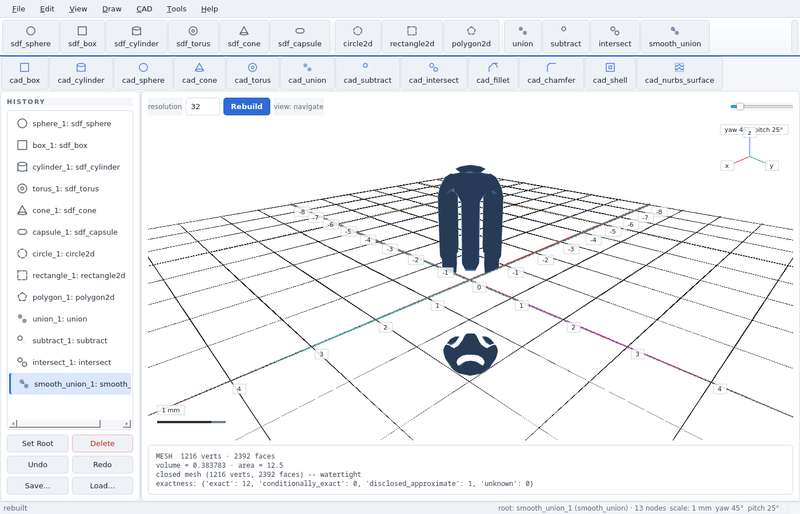Screen dimensions: 800x514
Task: Select cone_1 in history list
Action: (70, 210)
